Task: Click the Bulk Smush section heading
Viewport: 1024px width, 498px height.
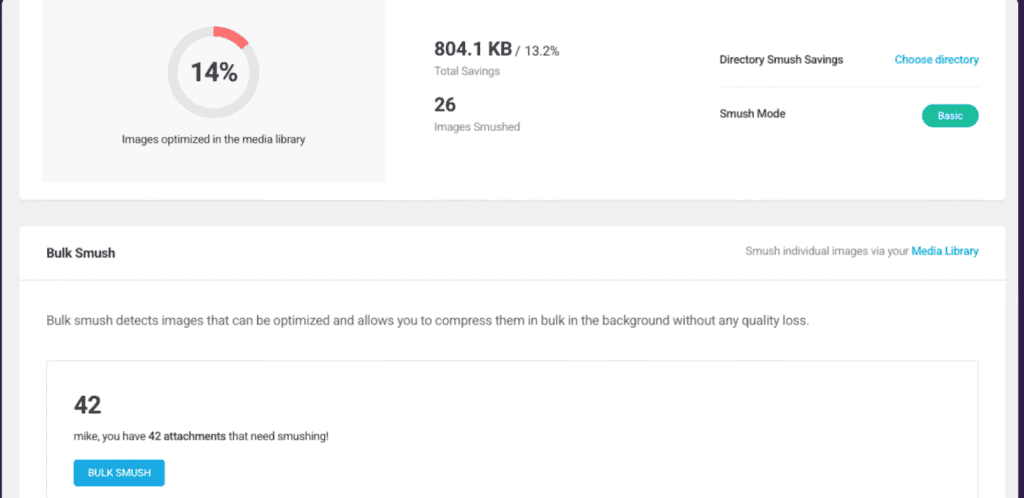Action: click(80, 253)
